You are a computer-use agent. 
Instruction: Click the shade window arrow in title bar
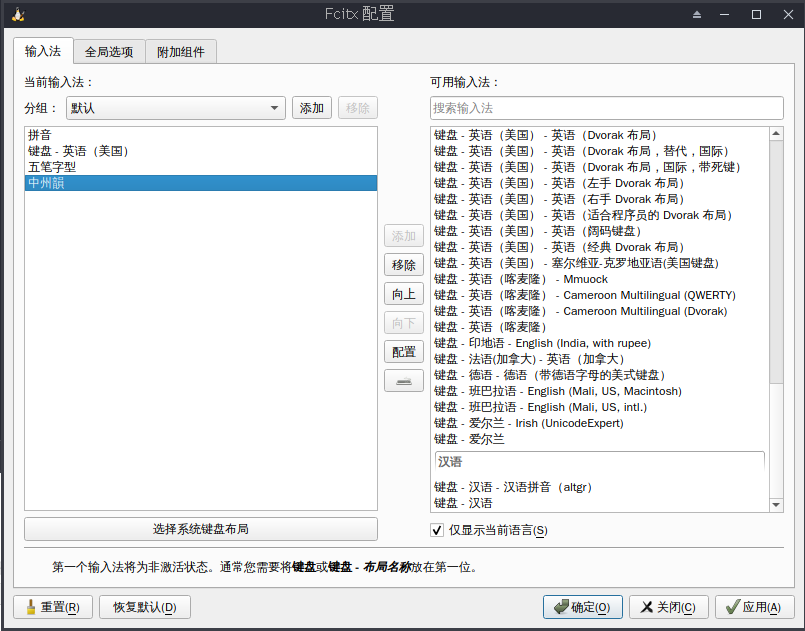pyautogui.click(x=697, y=14)
